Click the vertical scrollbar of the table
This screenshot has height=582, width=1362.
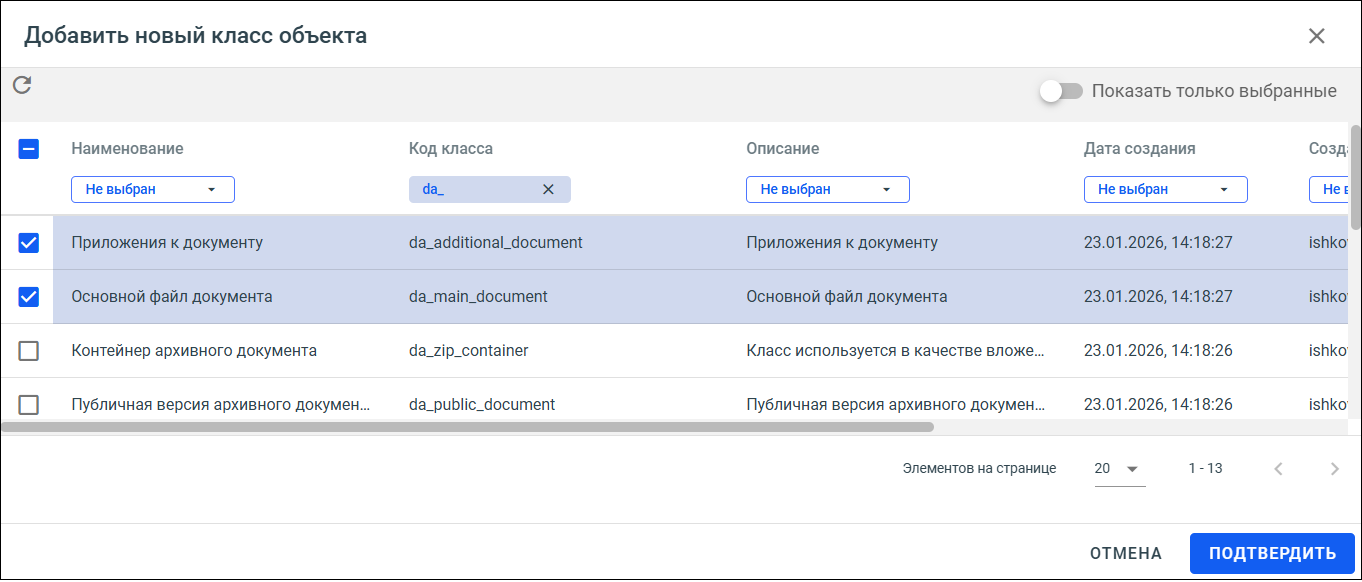pyautogui.click(x=1356, y=177)
